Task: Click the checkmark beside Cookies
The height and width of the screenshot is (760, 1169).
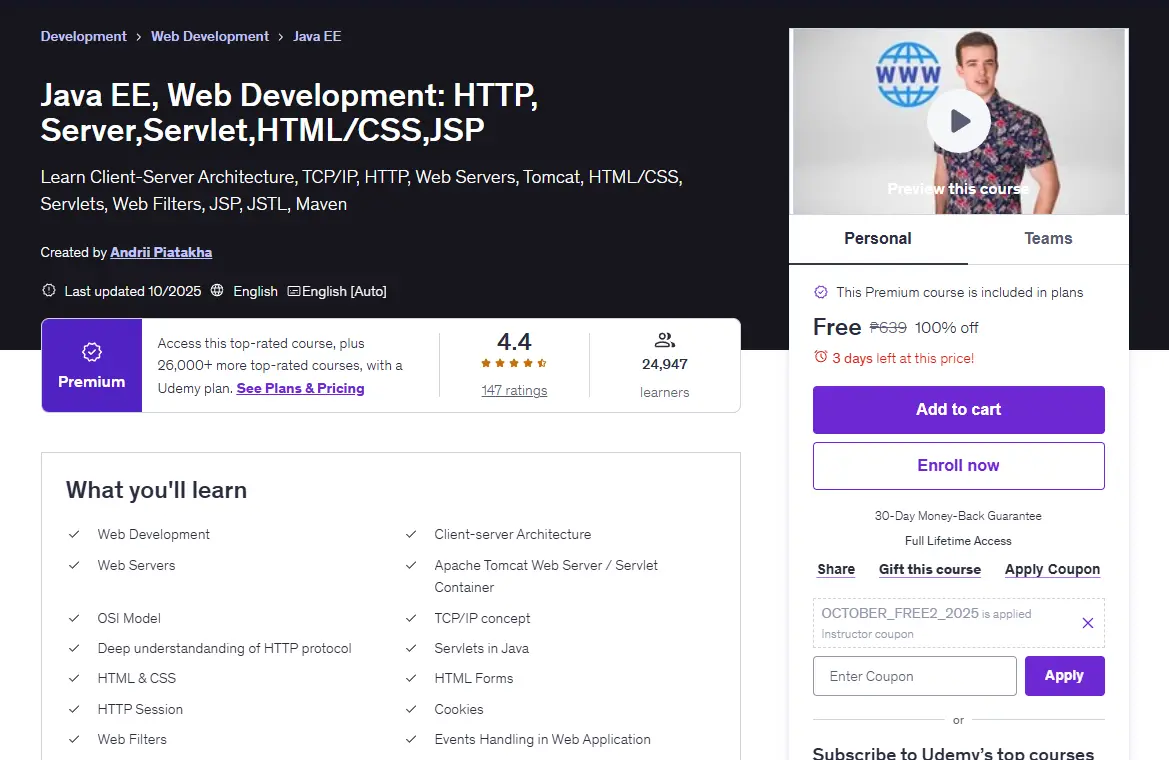Action: (411, 709)
